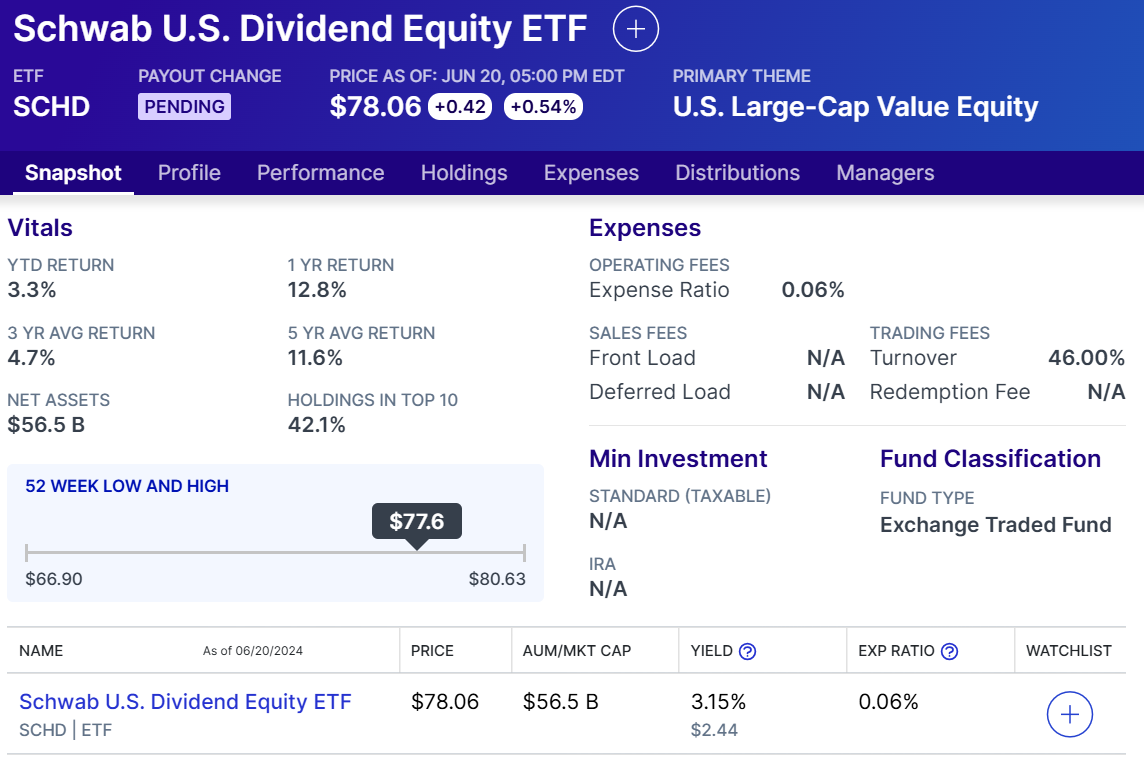
Task: View the Expenses tab
Action: pos(591,173)
